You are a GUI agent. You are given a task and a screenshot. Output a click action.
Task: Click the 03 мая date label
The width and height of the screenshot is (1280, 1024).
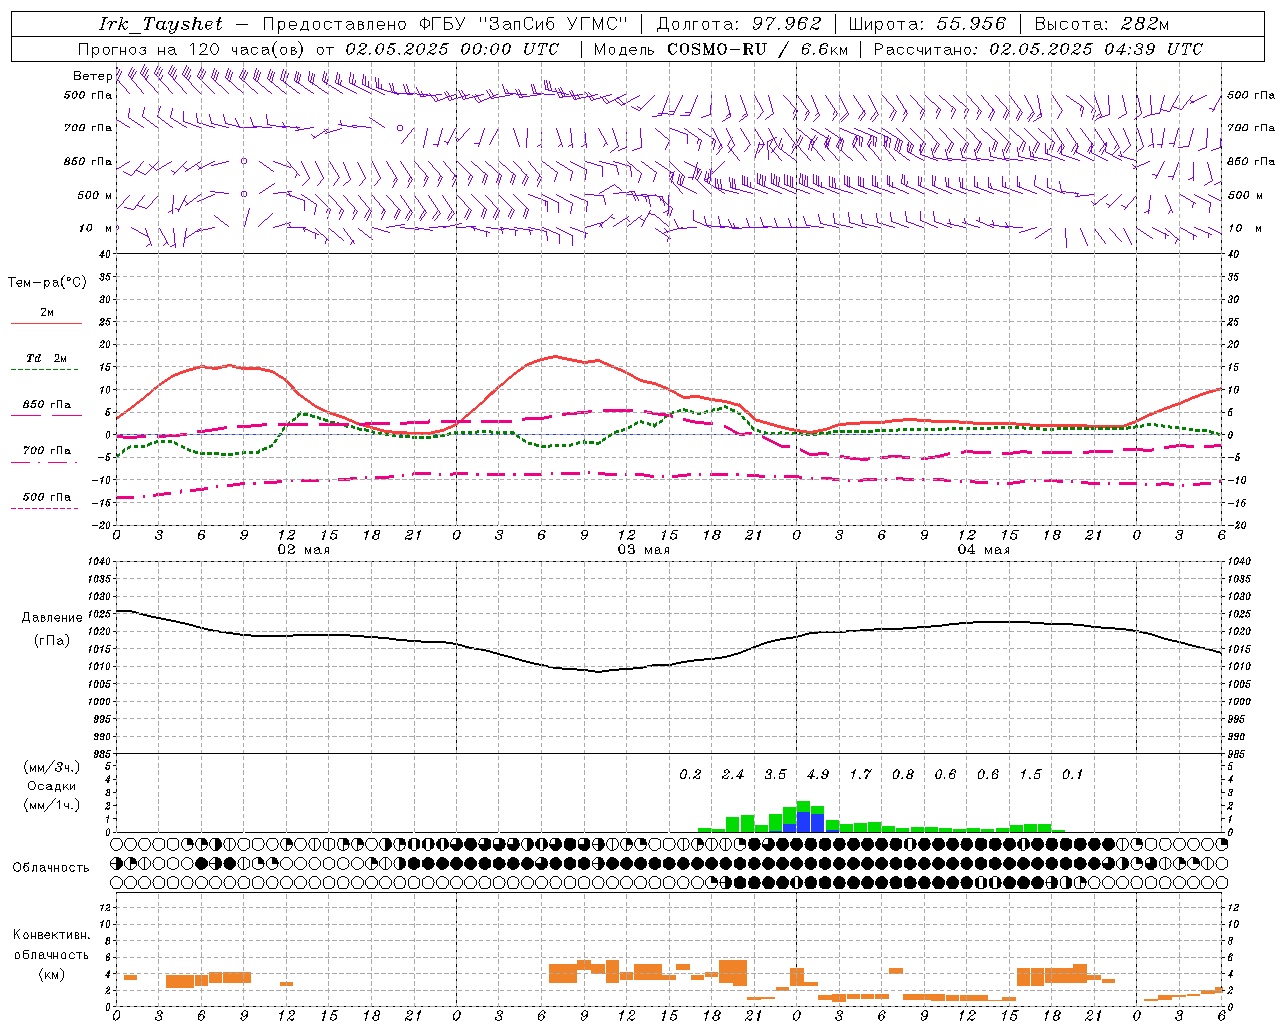pos(643,550)
